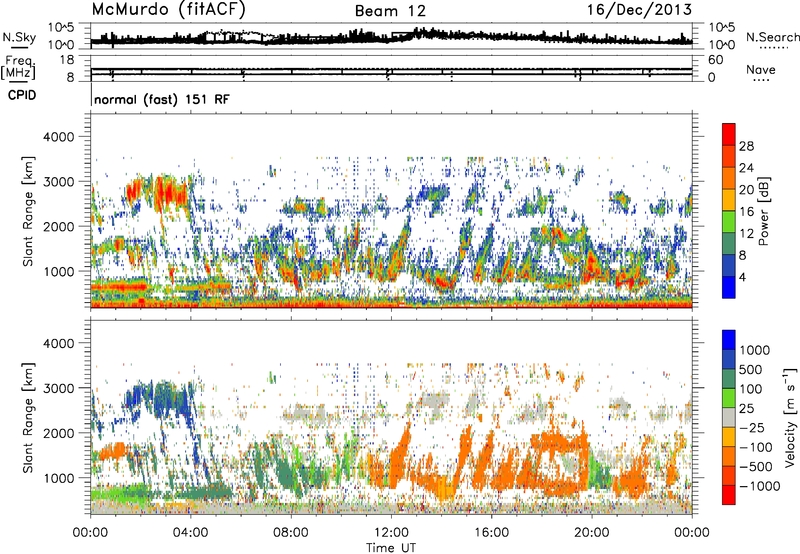Click the "Nave" legend label
Viewport: 800px width, 554px height.
point(761,69)
